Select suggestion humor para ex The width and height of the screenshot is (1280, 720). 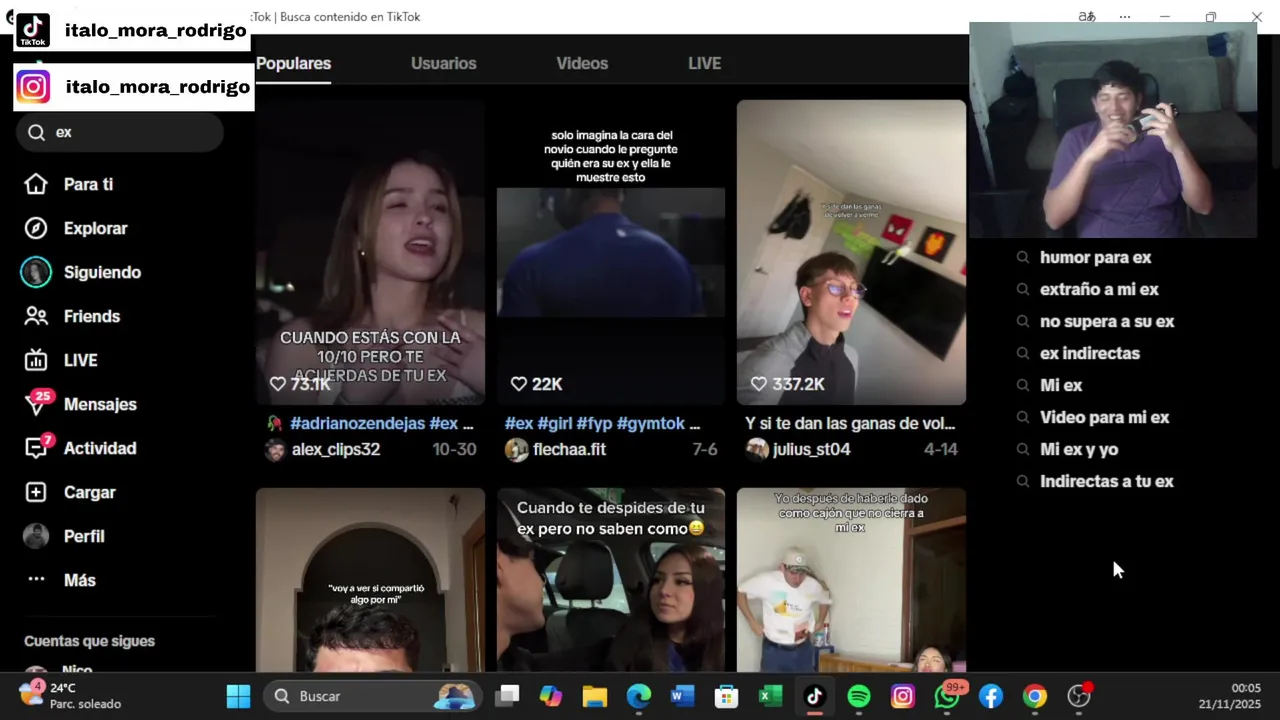(x=1095, y=257)
